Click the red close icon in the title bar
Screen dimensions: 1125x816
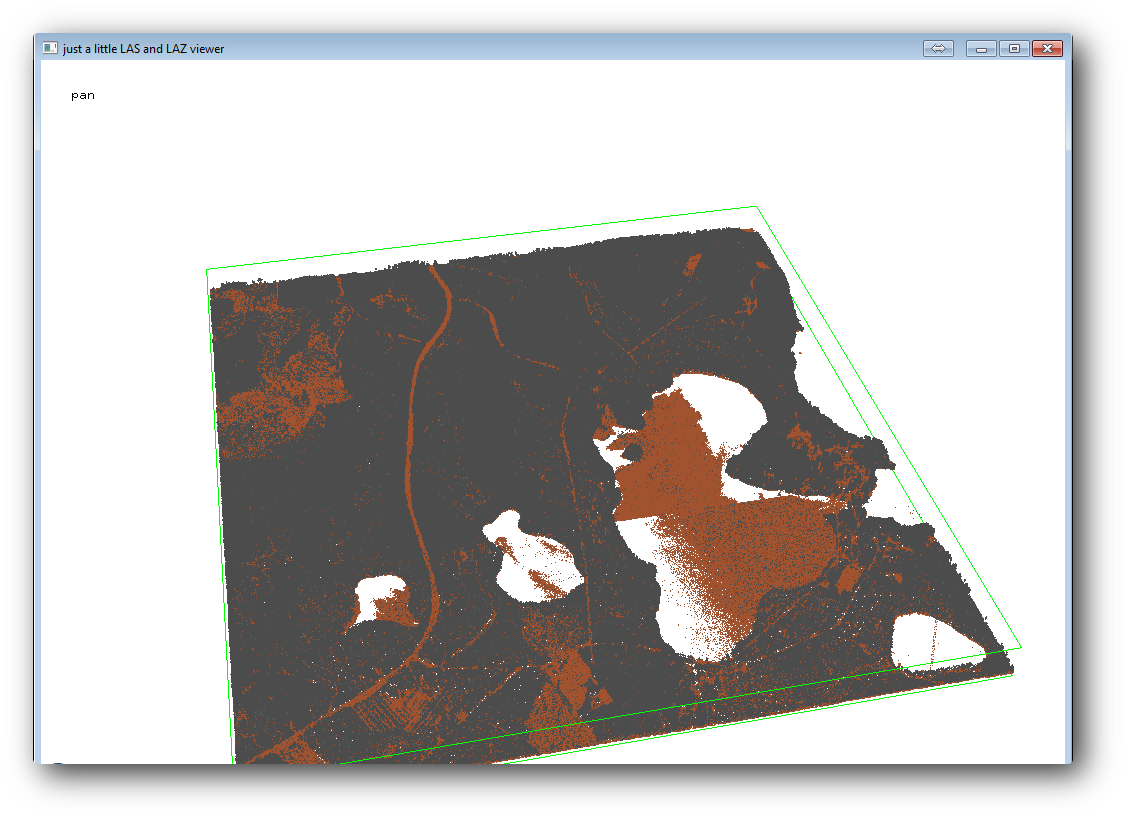(1047, 48)
